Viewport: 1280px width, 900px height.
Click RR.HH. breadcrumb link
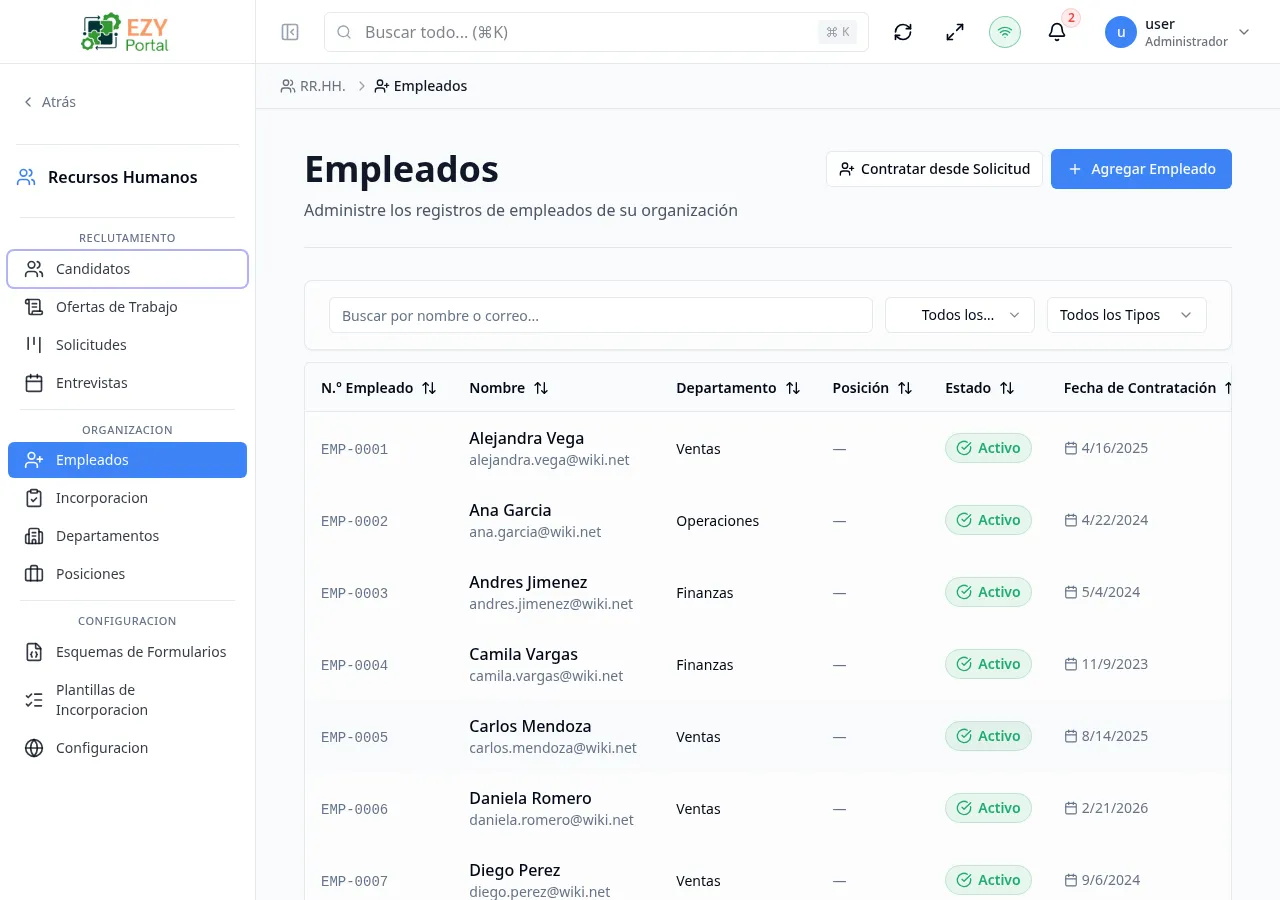pyautogui.click(x=313, y=86)
